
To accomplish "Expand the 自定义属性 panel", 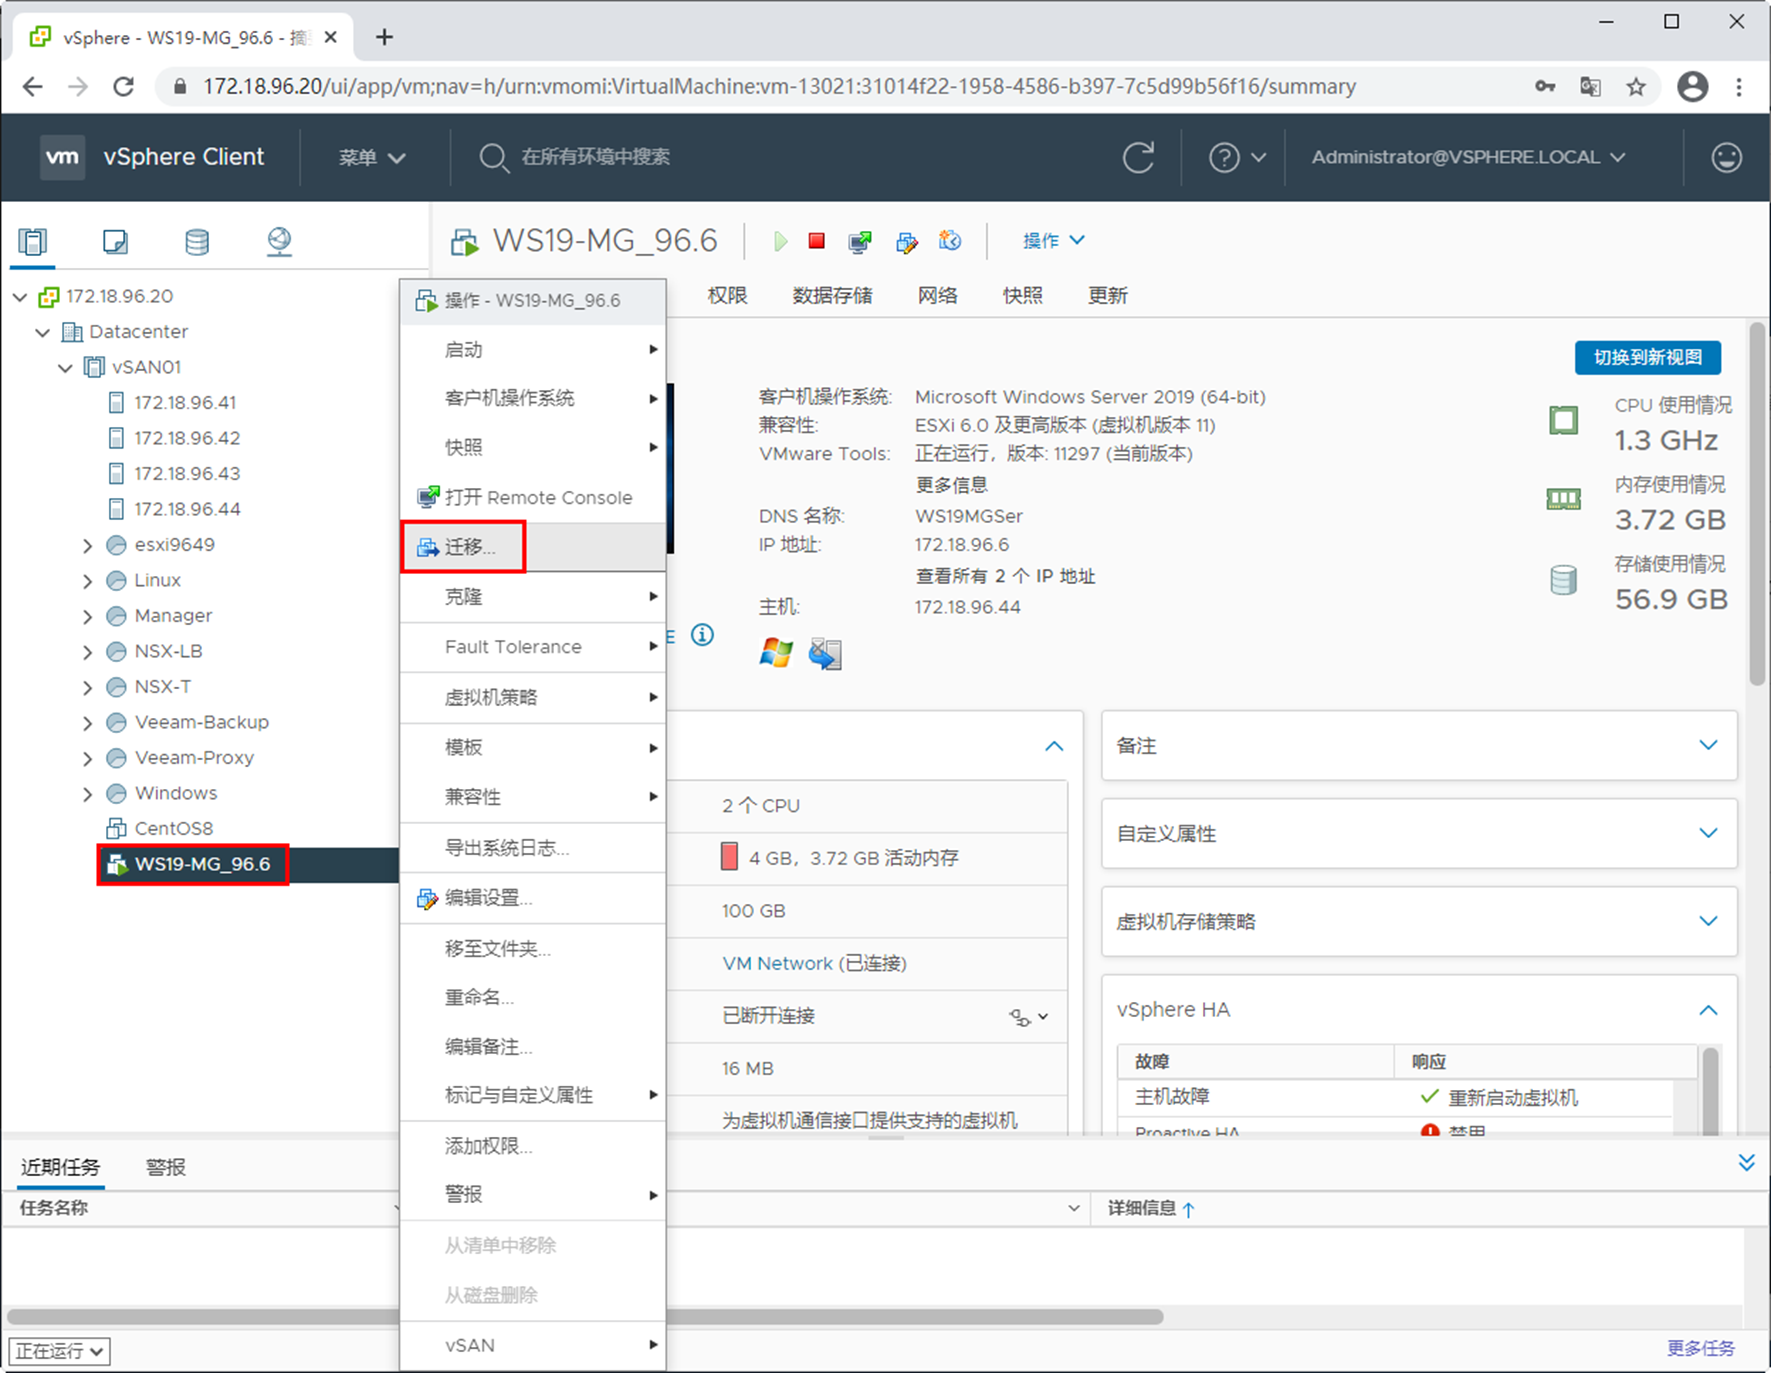I will (1708, 834).
